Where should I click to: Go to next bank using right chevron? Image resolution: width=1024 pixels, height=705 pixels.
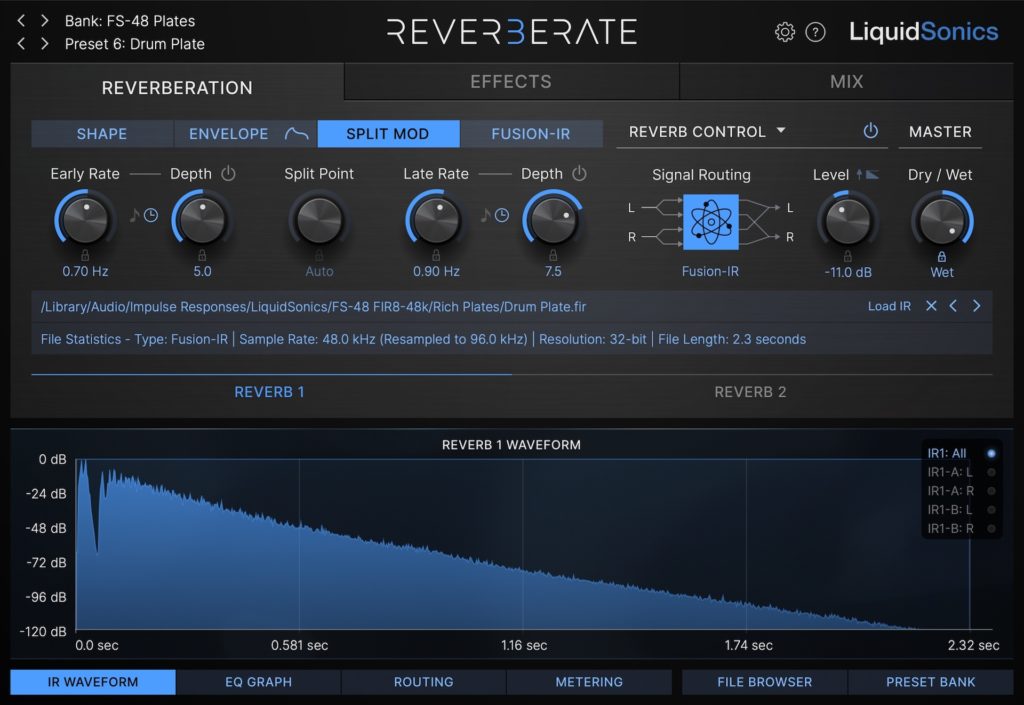click(x=44, y=20)
